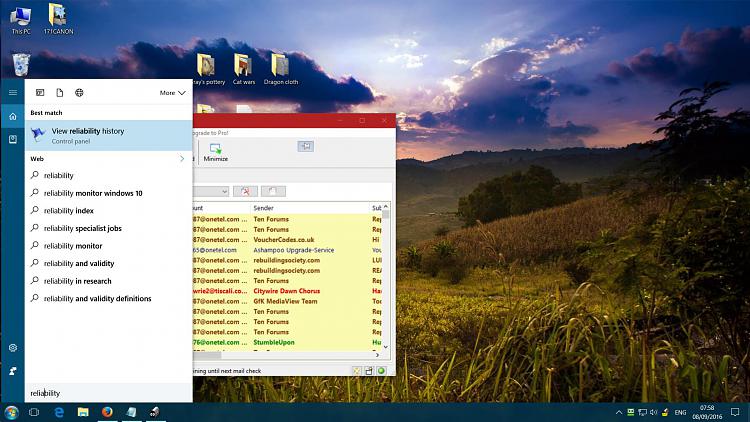Click the pin icon in mail window toolbar

coord(306,146)
